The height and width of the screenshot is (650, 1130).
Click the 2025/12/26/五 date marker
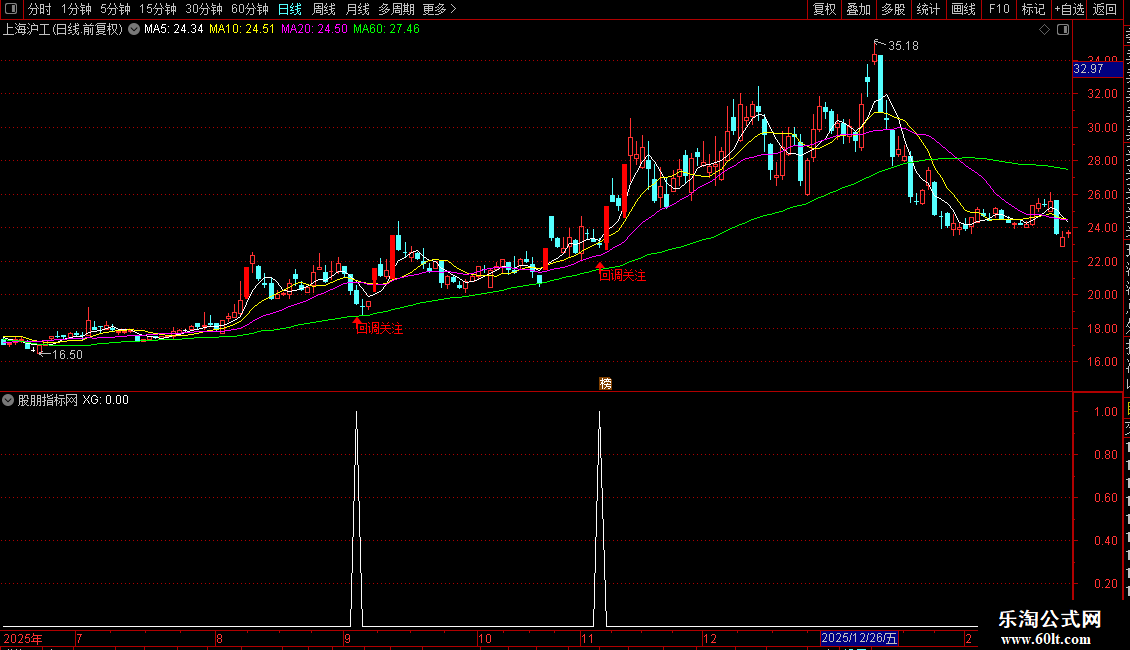[x=859, y=638]
